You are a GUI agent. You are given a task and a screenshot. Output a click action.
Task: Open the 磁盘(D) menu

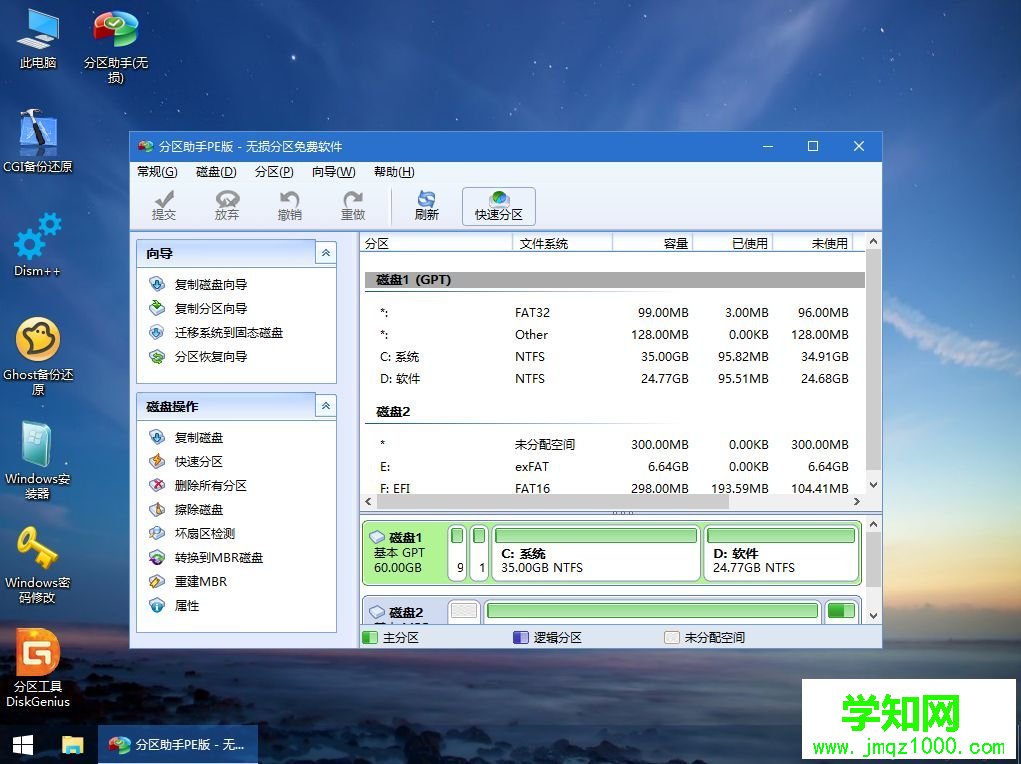click(x=215, y=171)
